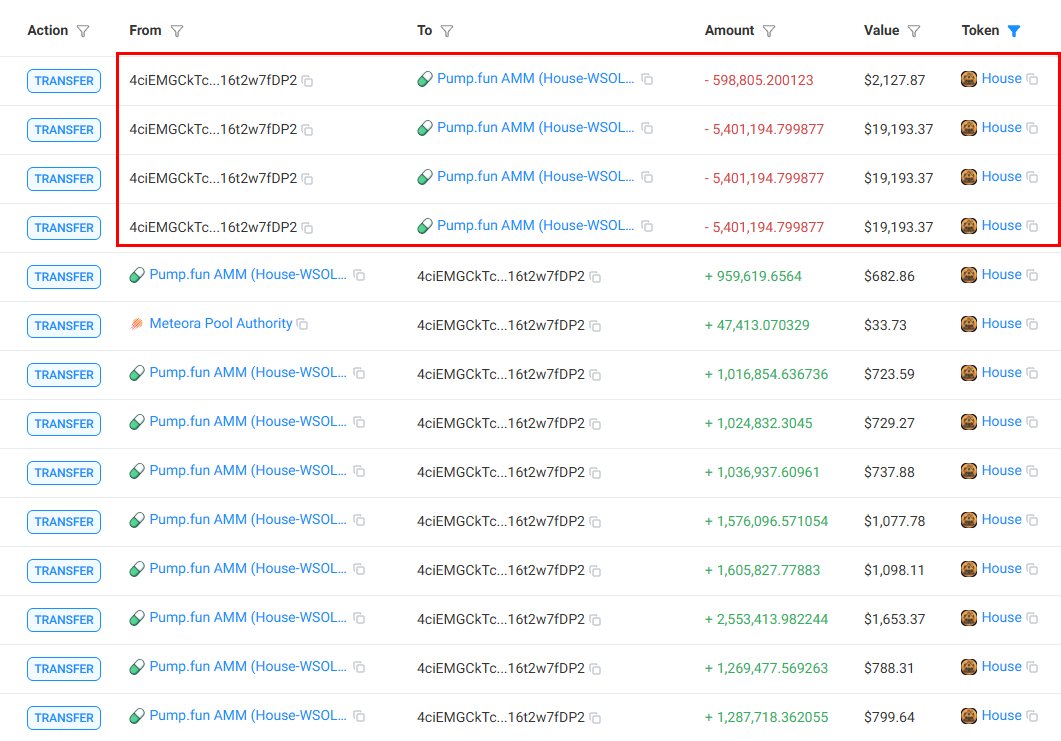
Task: Click recipient address in the $788.31 row
Action: [500, 668]
